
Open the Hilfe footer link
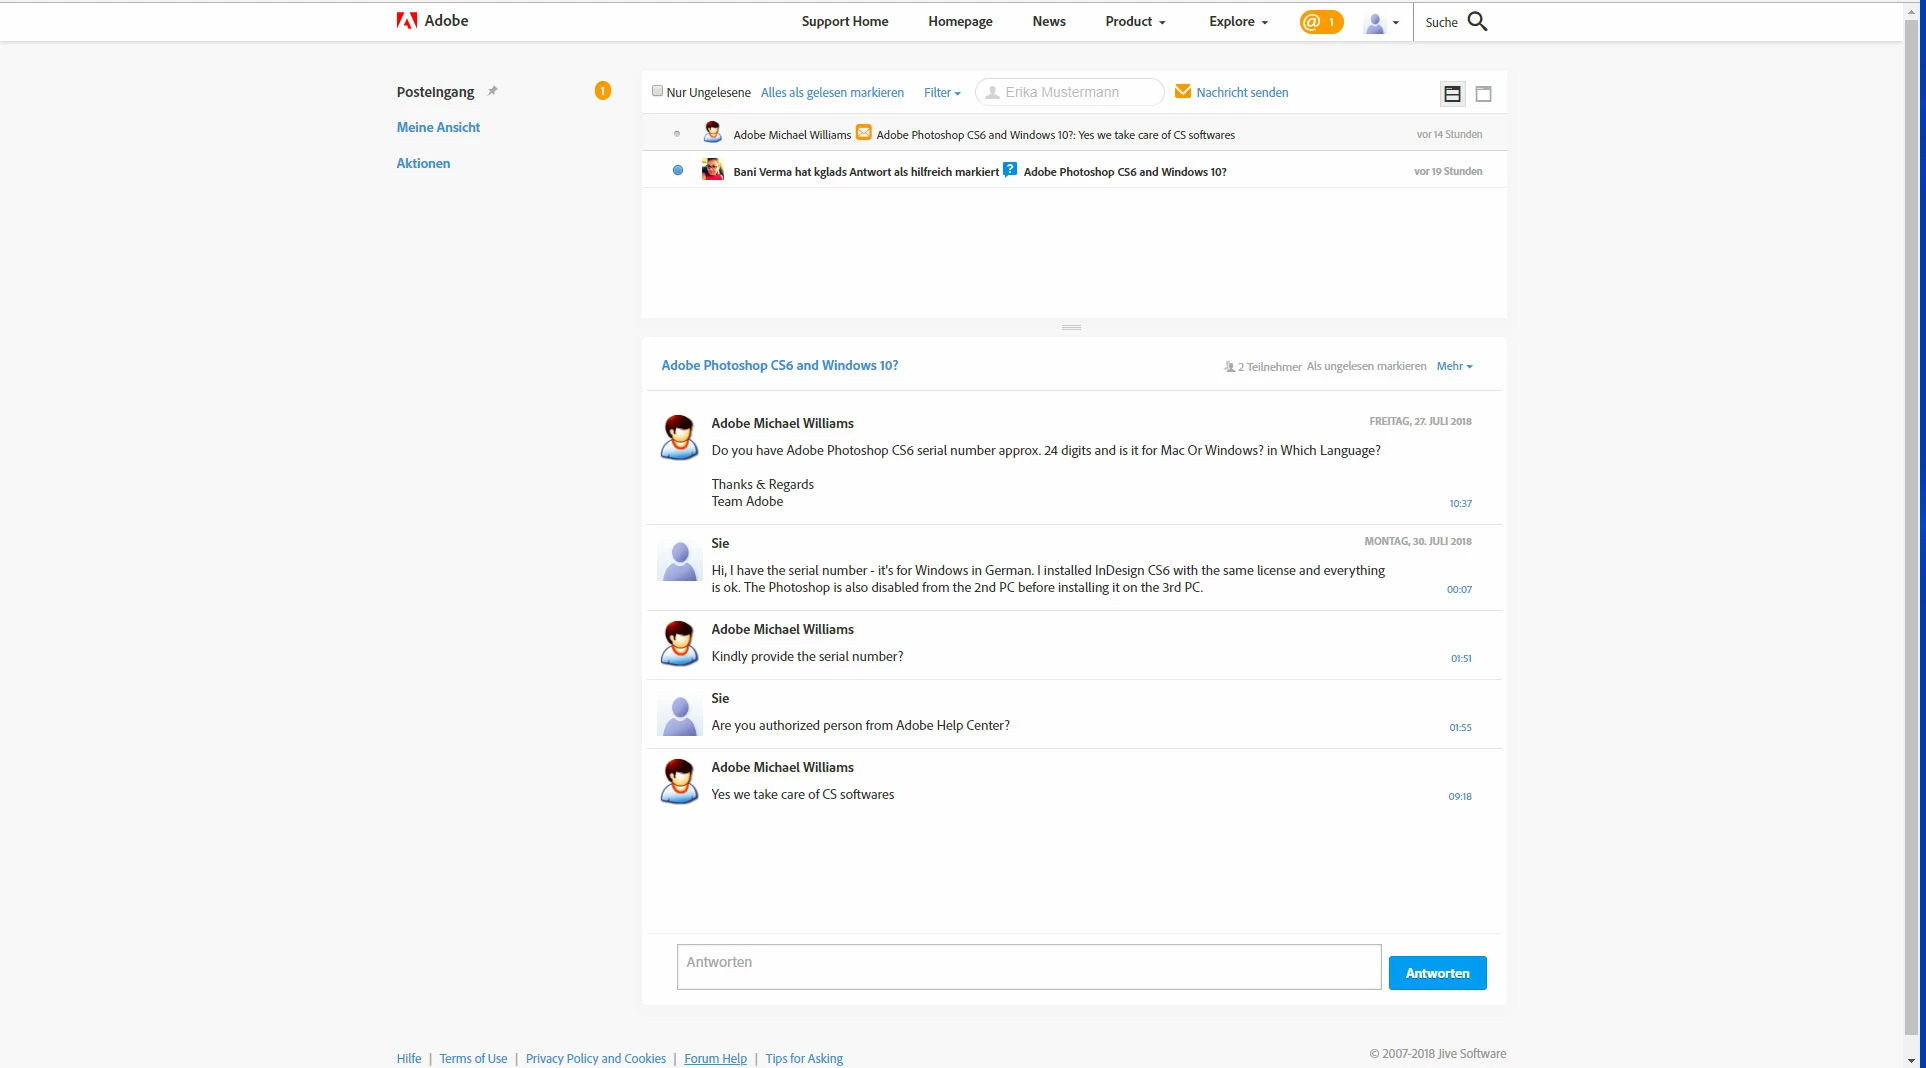(409, 1059)
